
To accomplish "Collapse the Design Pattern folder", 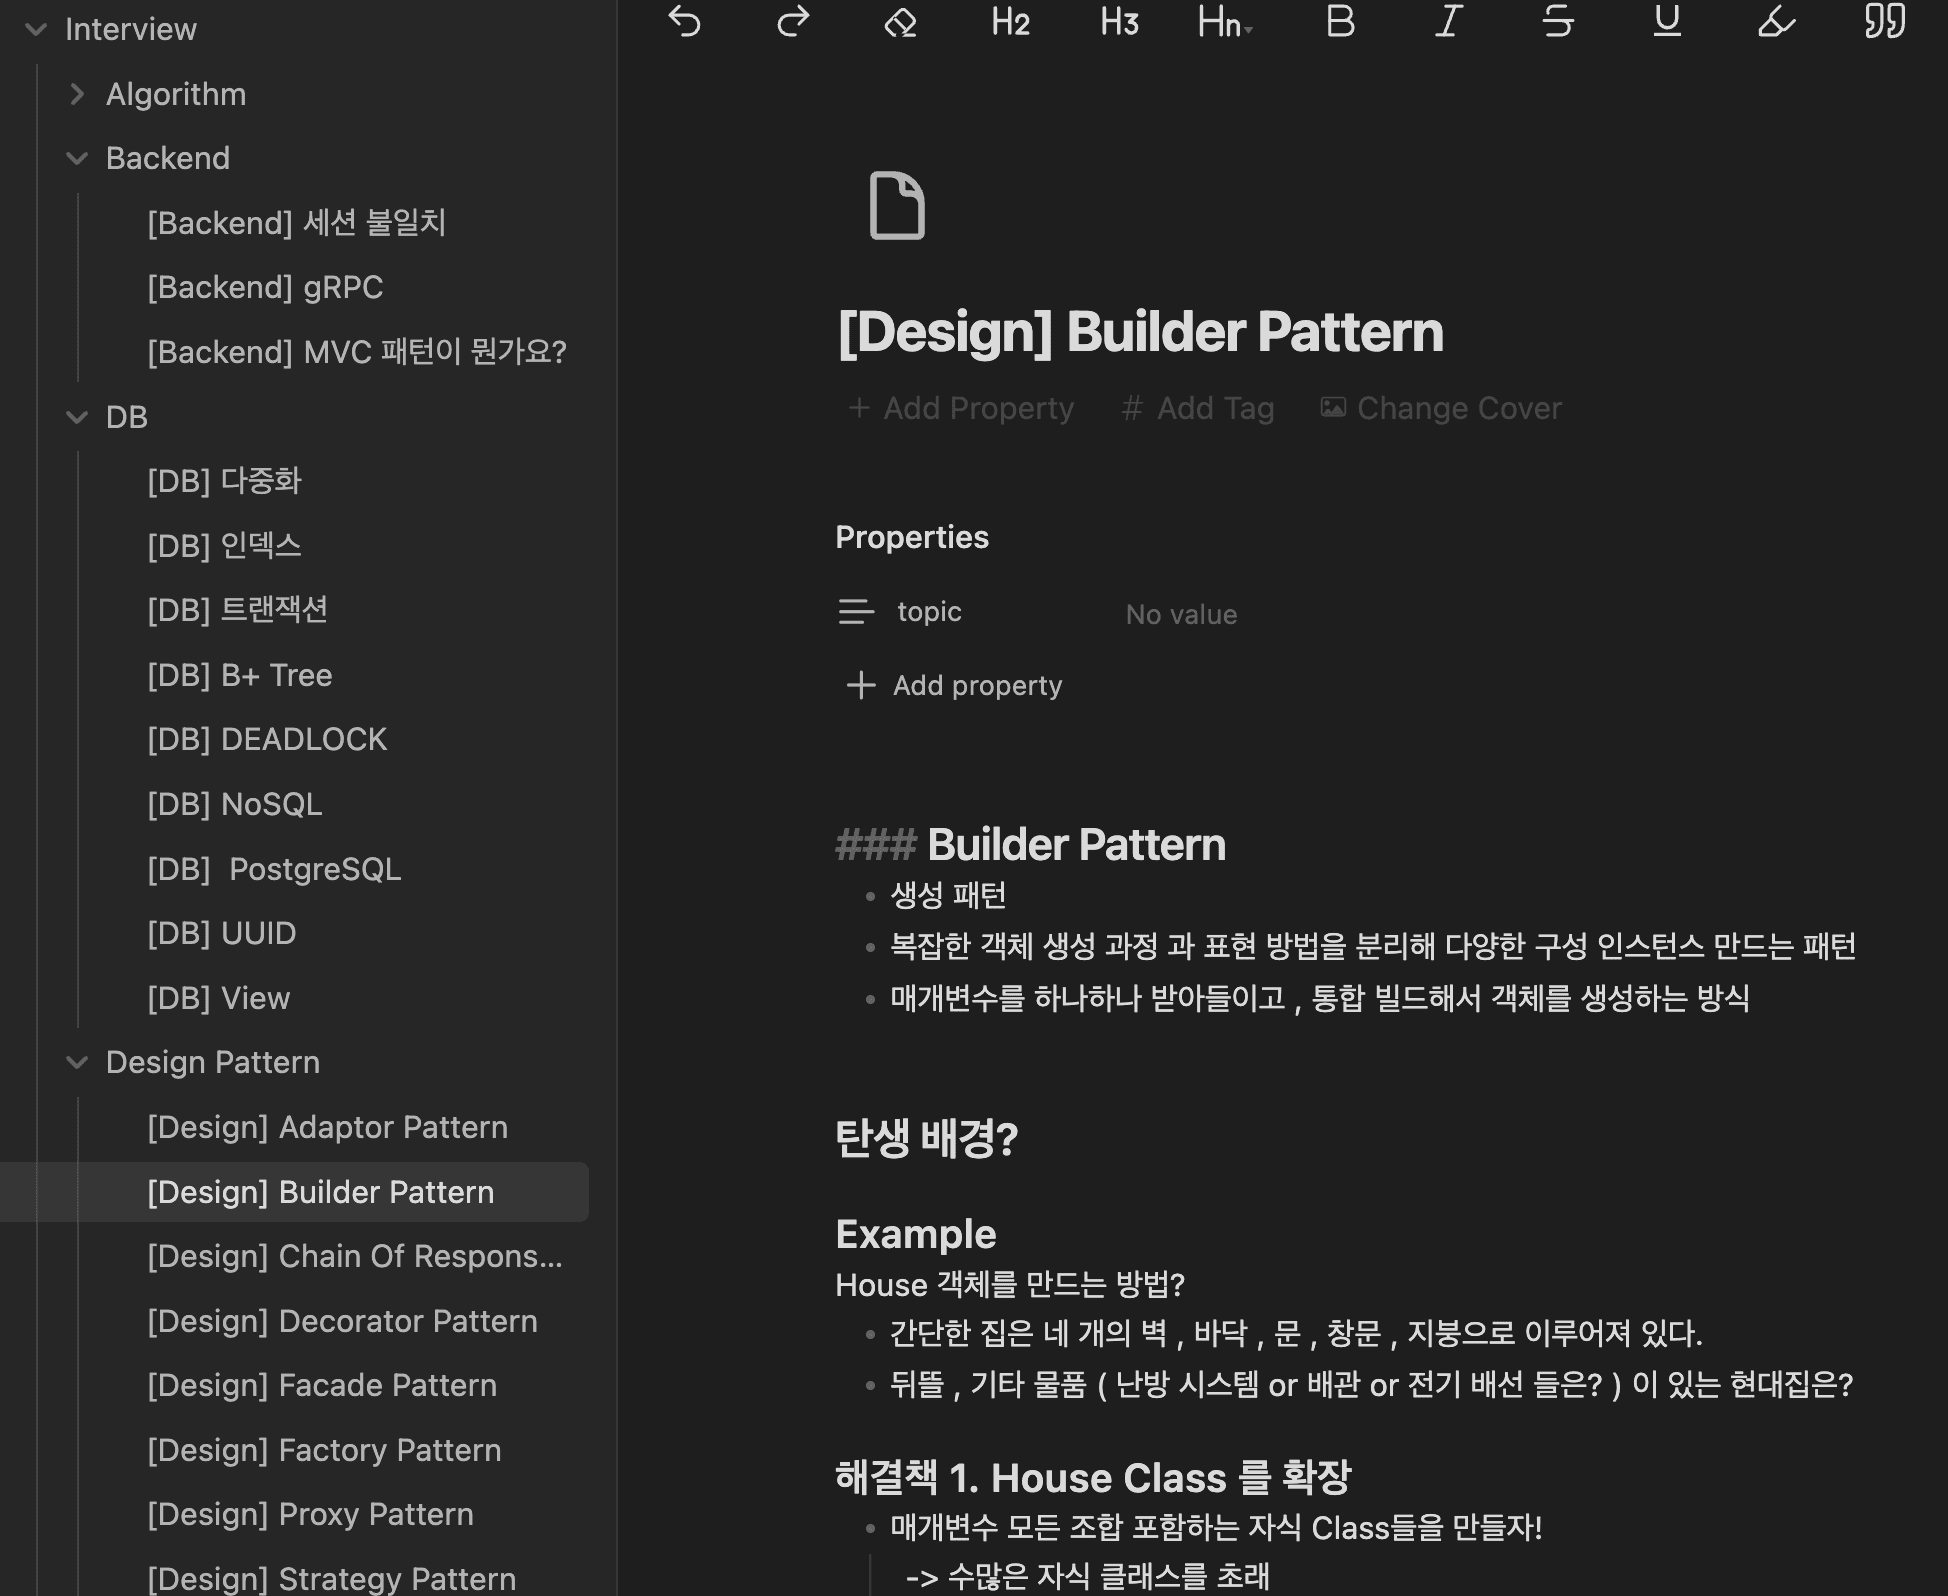I will pyautogui.click(x=77, y=1062).
